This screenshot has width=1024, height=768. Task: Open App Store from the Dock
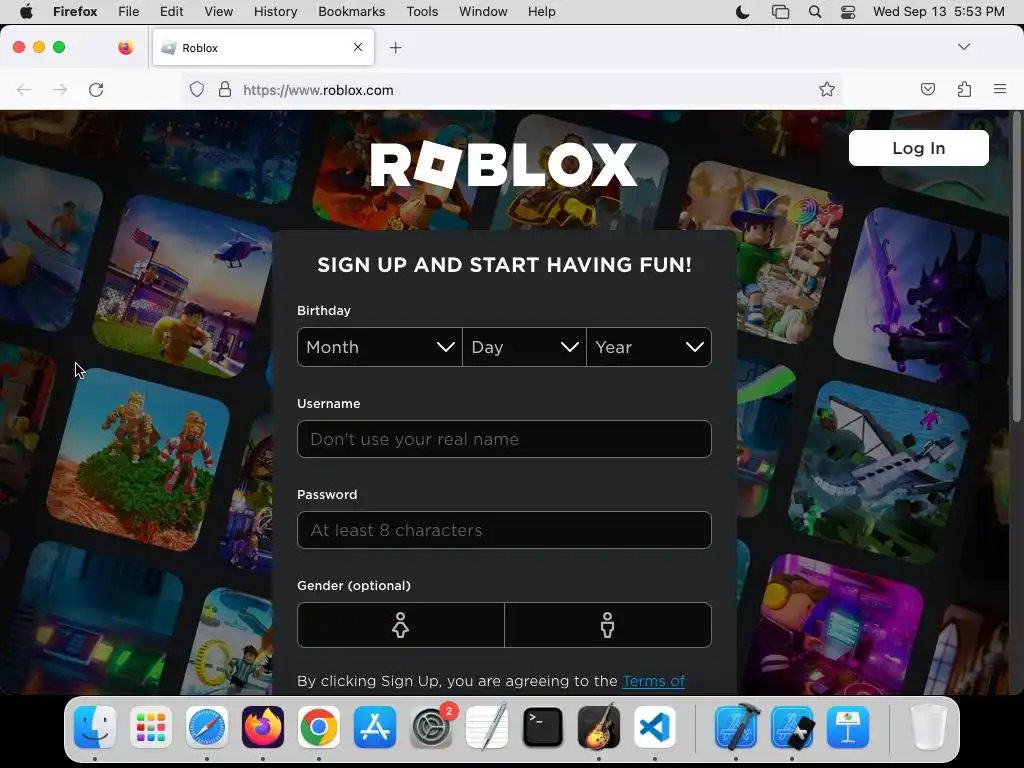pyautogui.click(x=375, y=727)
